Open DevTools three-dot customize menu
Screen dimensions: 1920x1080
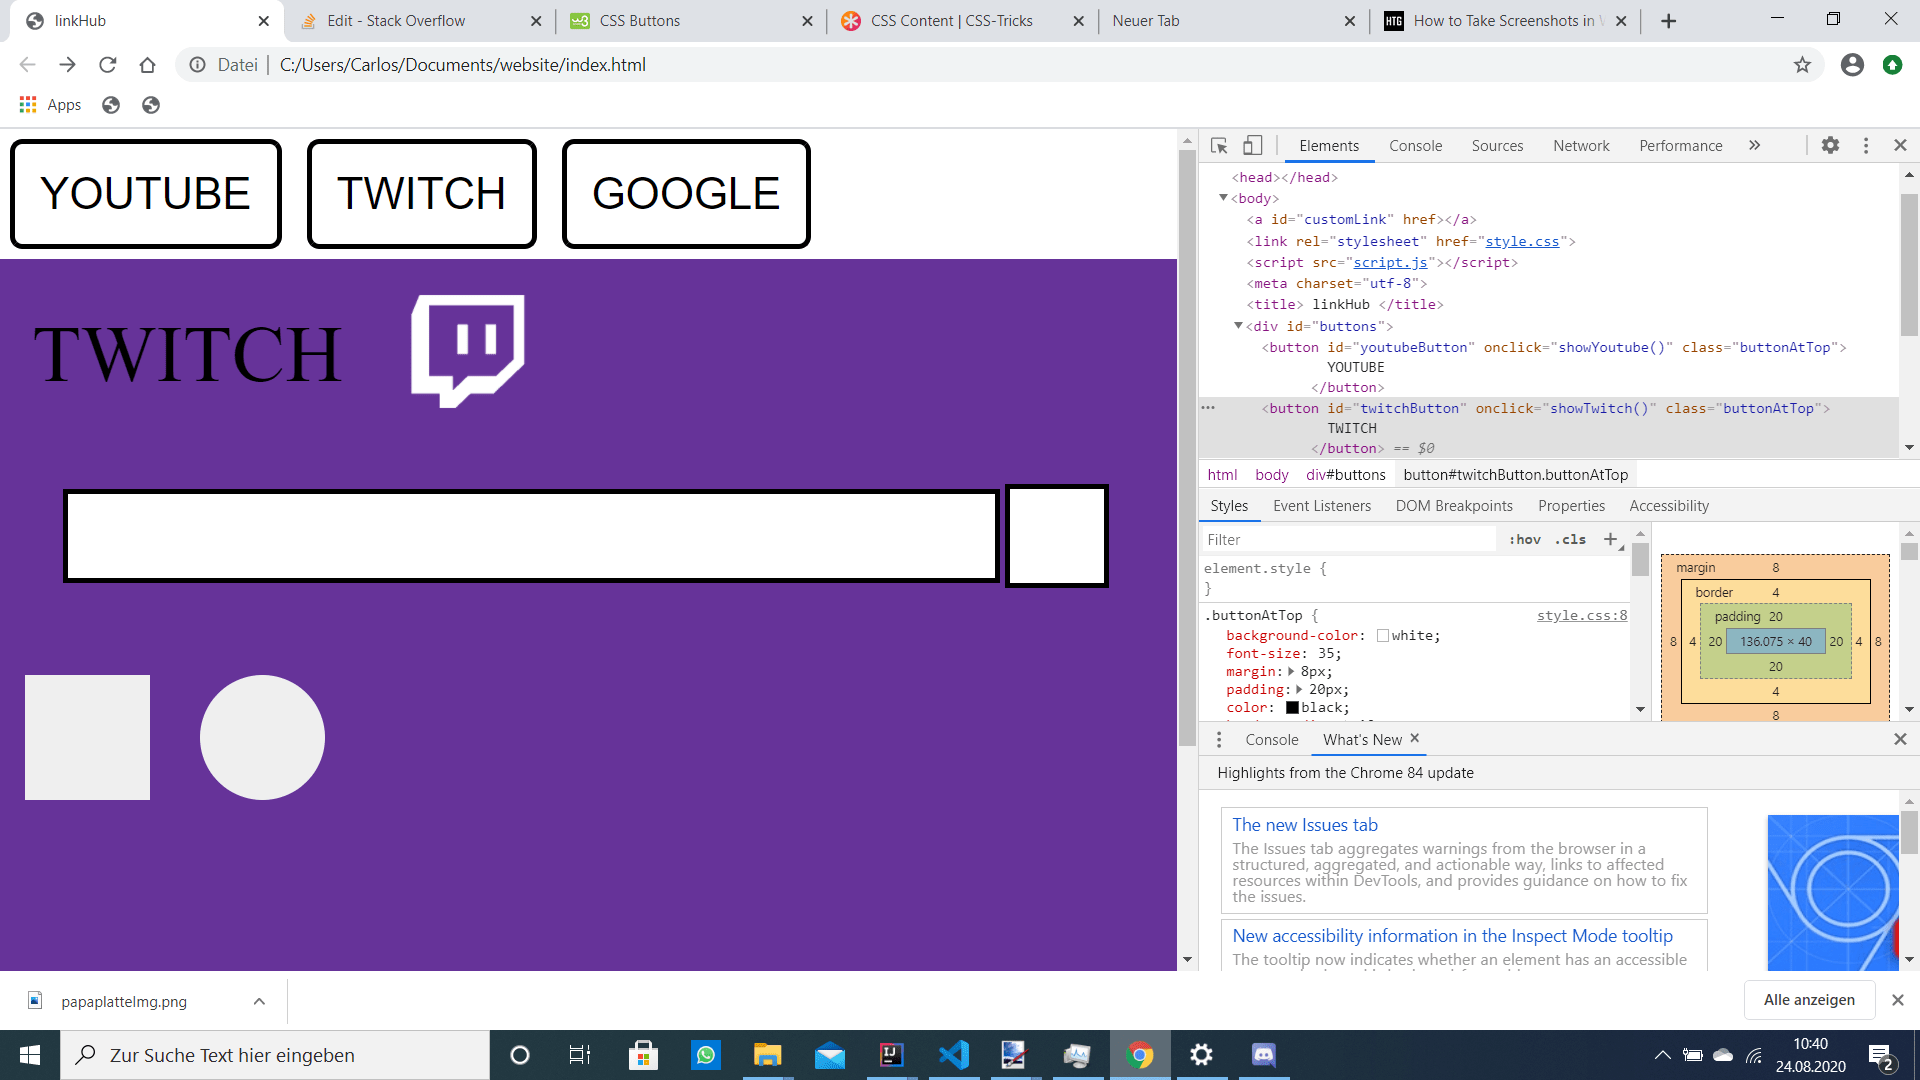tap(1866, 146)
